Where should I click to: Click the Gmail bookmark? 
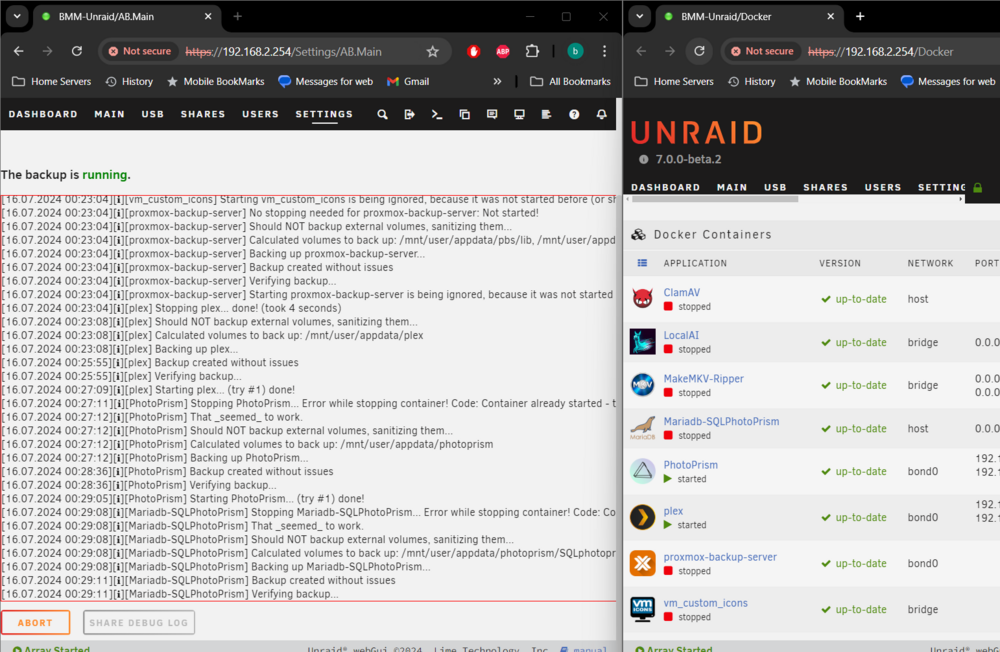[x=408, y=82]
